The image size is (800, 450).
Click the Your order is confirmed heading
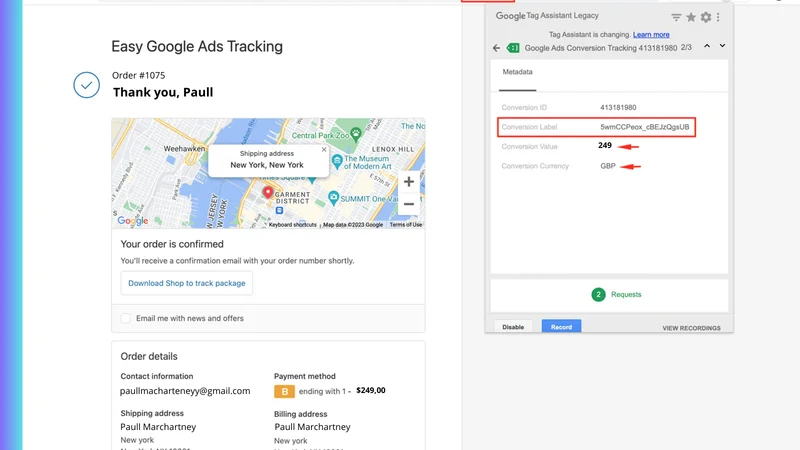coord(172,244)
